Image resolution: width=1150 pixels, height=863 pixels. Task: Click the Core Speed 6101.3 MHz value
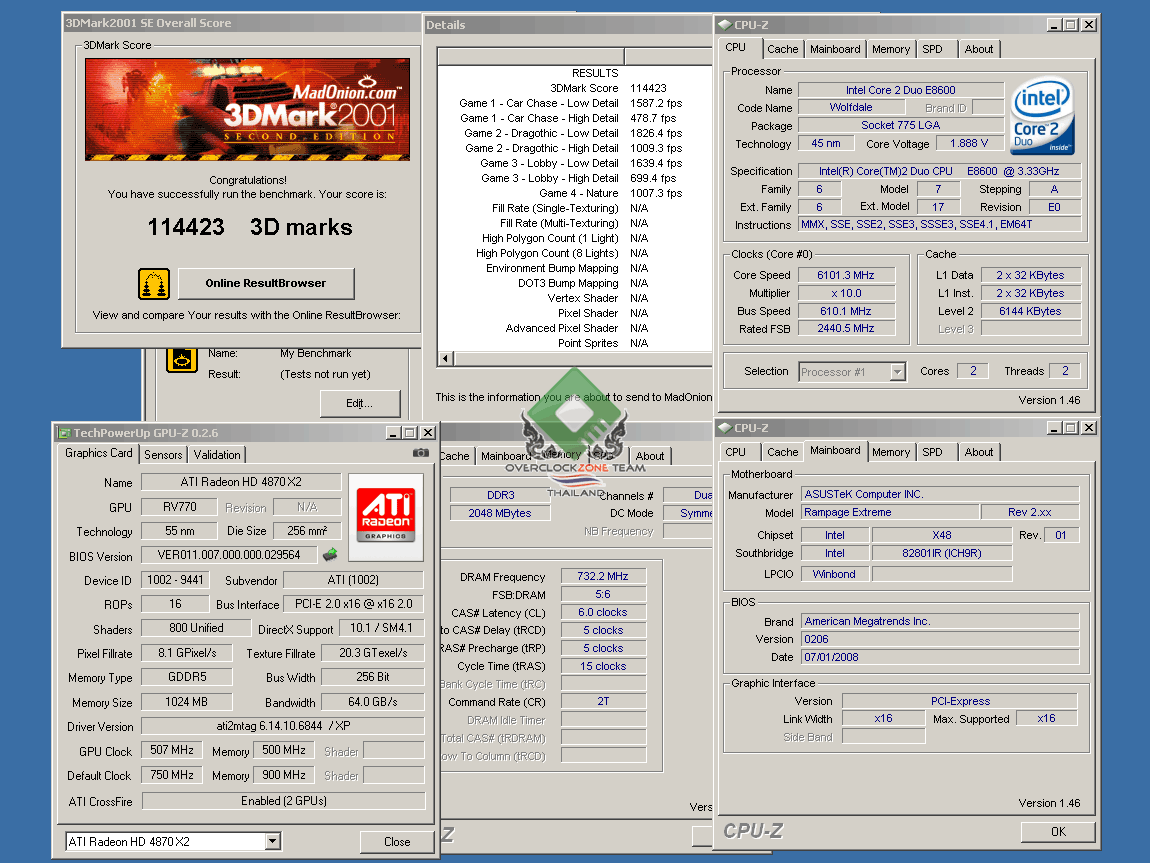click(846, 275)
